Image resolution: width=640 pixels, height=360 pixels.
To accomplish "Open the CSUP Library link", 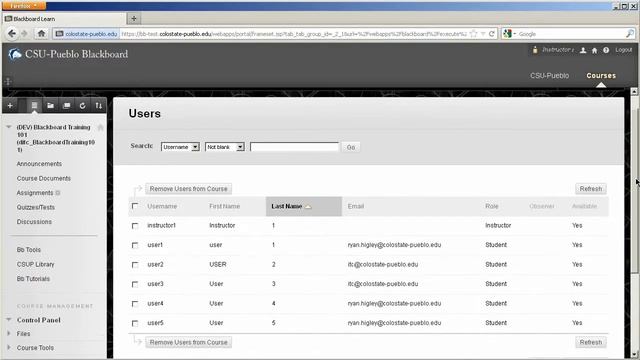I will pos(36,264).
